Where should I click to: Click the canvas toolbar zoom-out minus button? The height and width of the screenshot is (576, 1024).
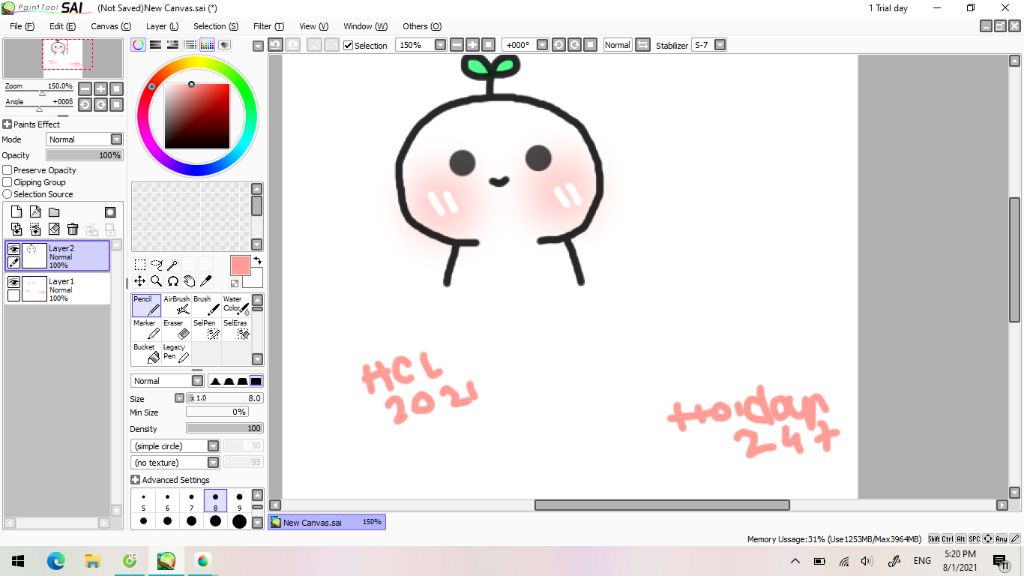click(x=457, y=45)
